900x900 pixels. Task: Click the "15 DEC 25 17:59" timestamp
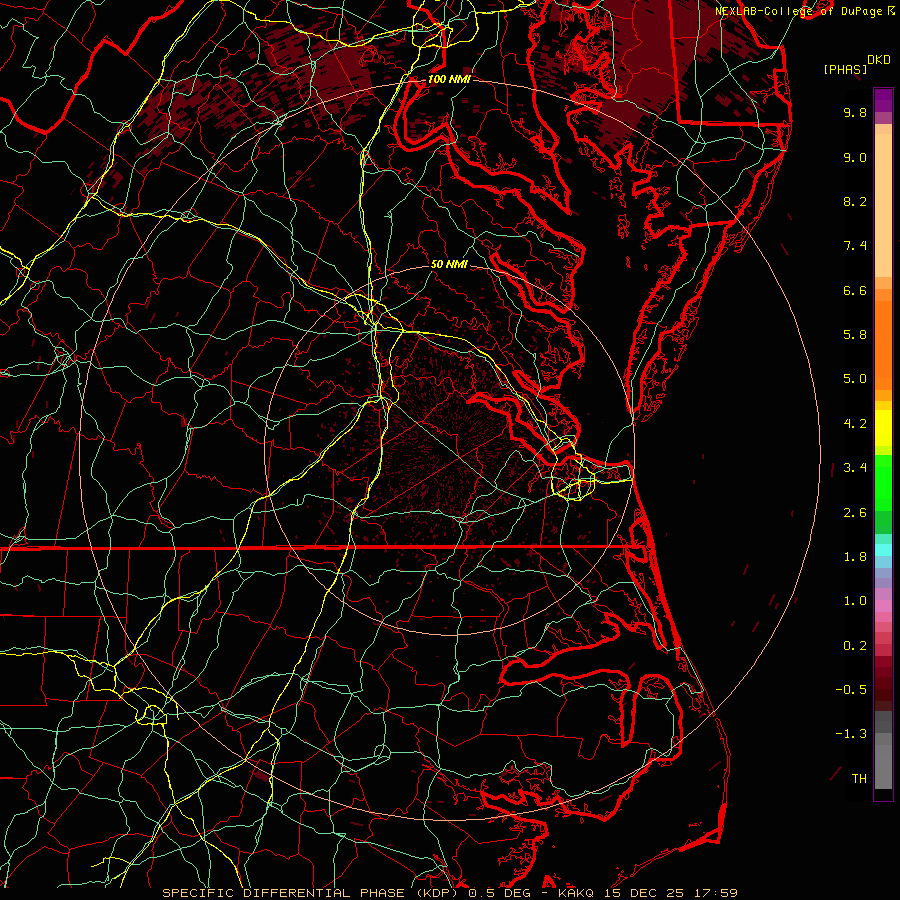(x=670, y=893)
